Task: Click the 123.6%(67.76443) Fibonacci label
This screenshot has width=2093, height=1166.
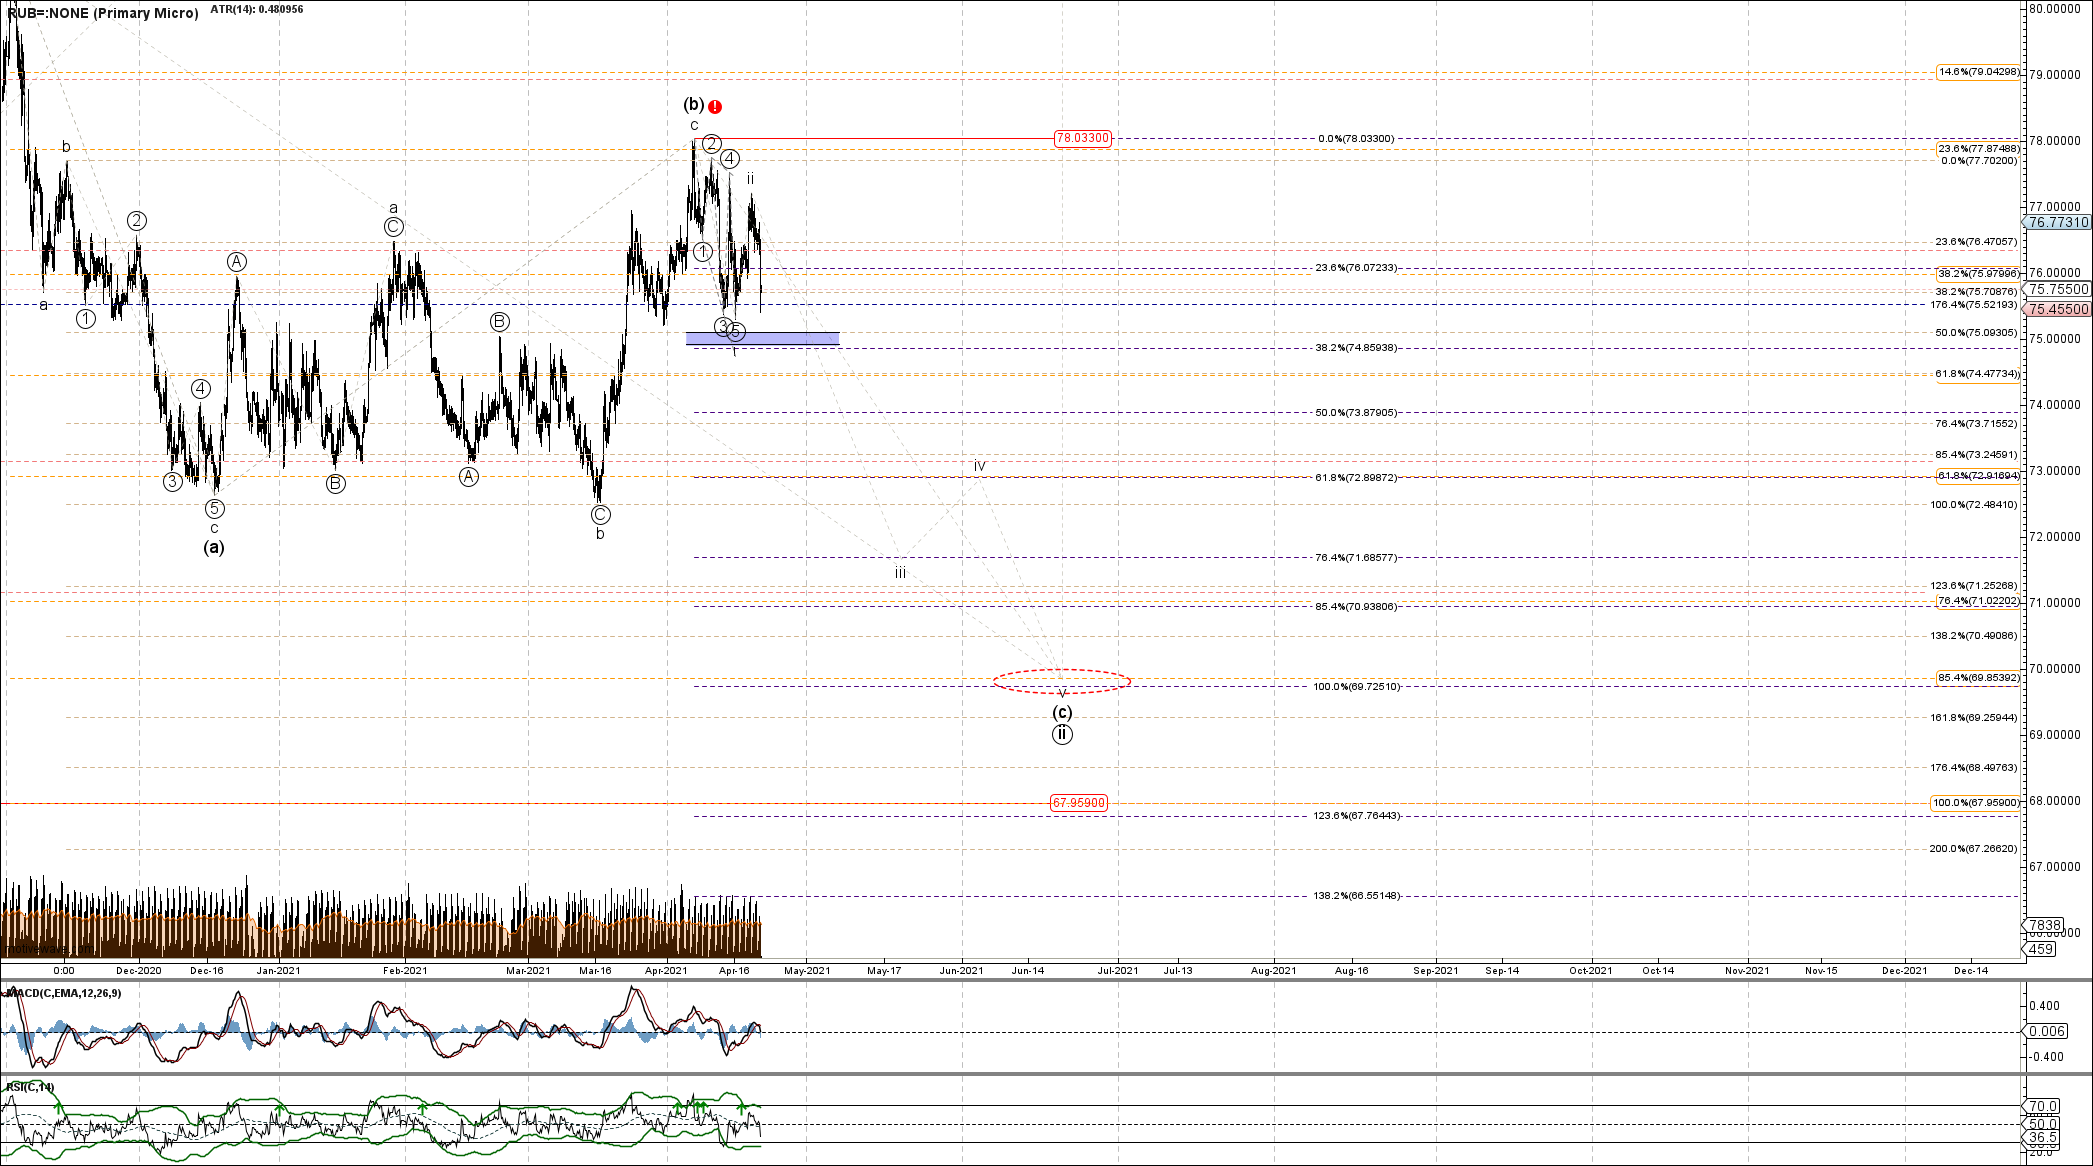Action: click(x=1356, y=816)
